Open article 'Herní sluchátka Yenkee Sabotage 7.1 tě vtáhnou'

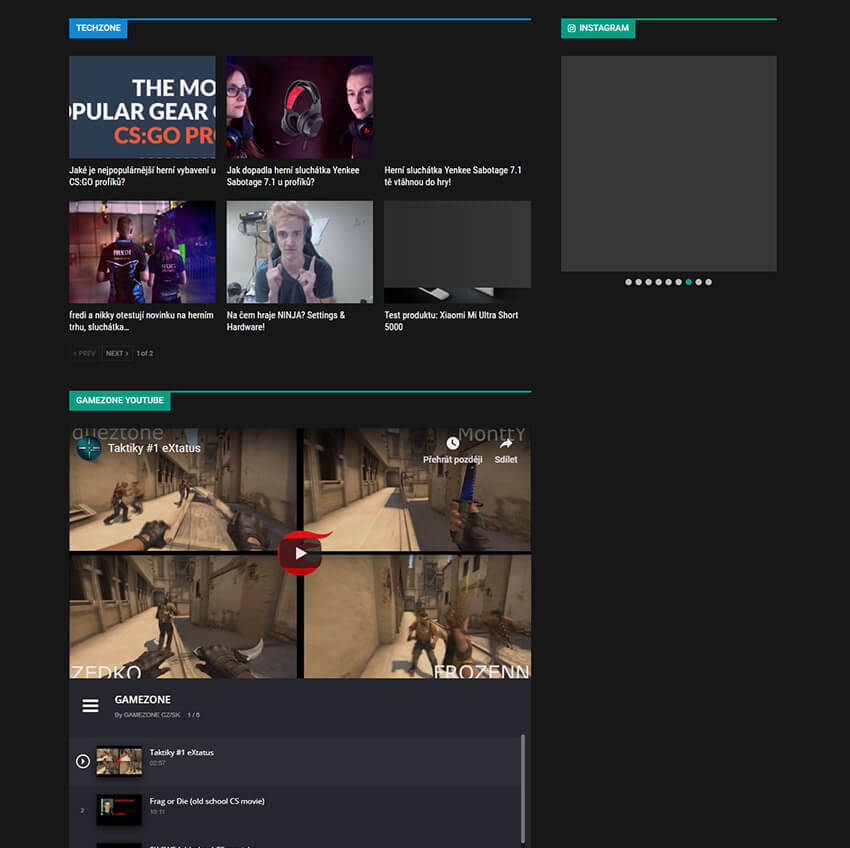pos(453,176)
